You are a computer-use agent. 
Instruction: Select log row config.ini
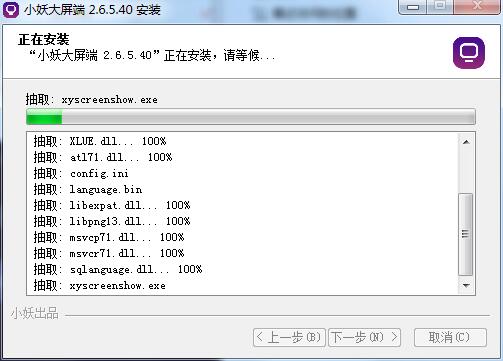pyautogui.click(x=81, y=173)
